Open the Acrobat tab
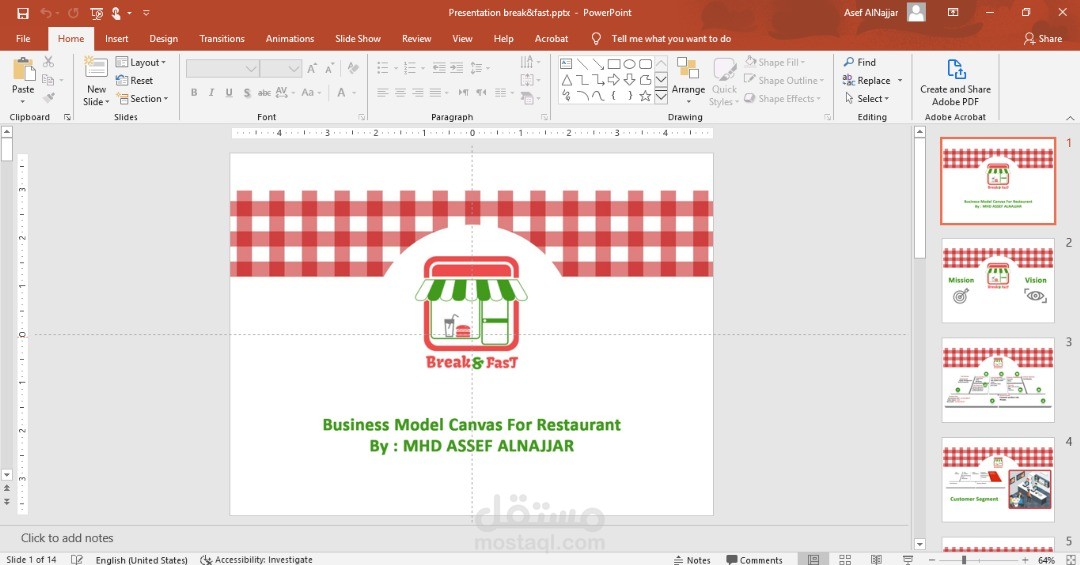The image size is (1080, 565). click(552, 39)
